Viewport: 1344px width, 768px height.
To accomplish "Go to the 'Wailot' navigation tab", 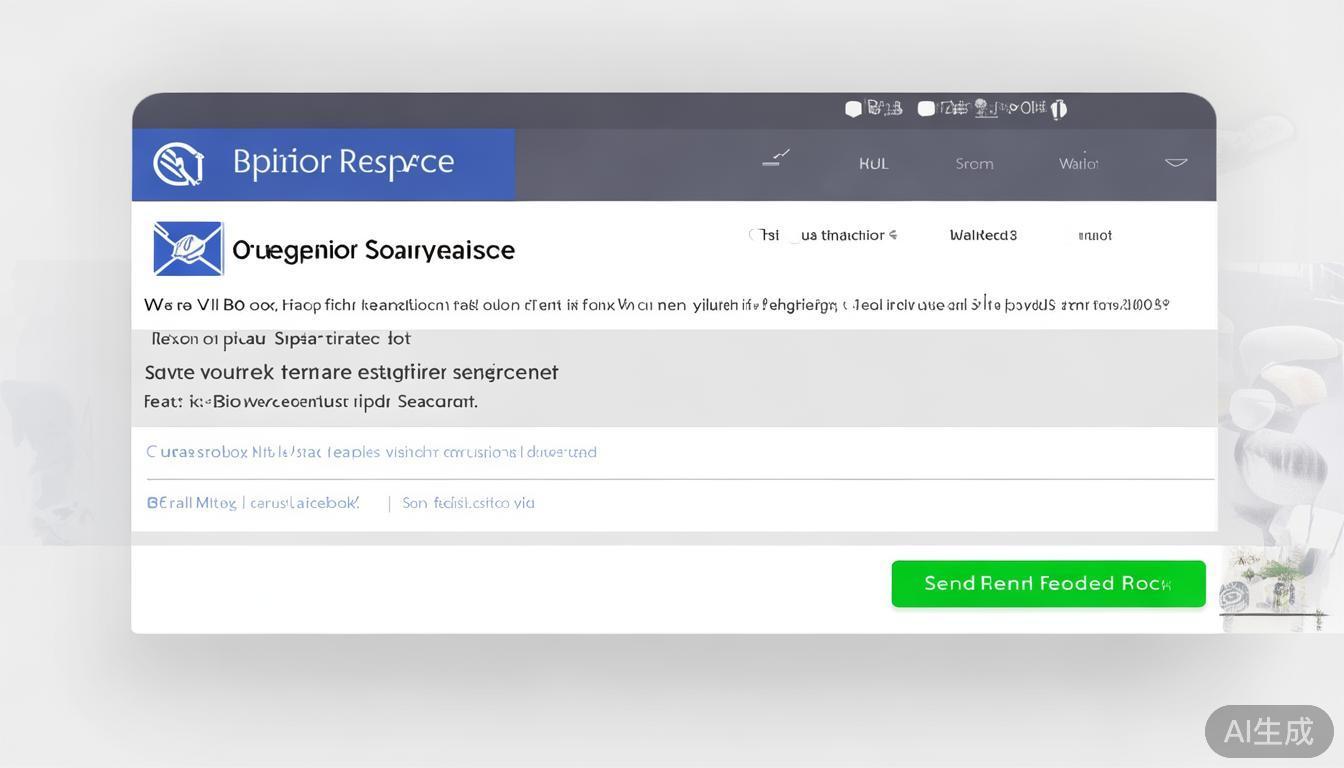I will pos(1078,164).
